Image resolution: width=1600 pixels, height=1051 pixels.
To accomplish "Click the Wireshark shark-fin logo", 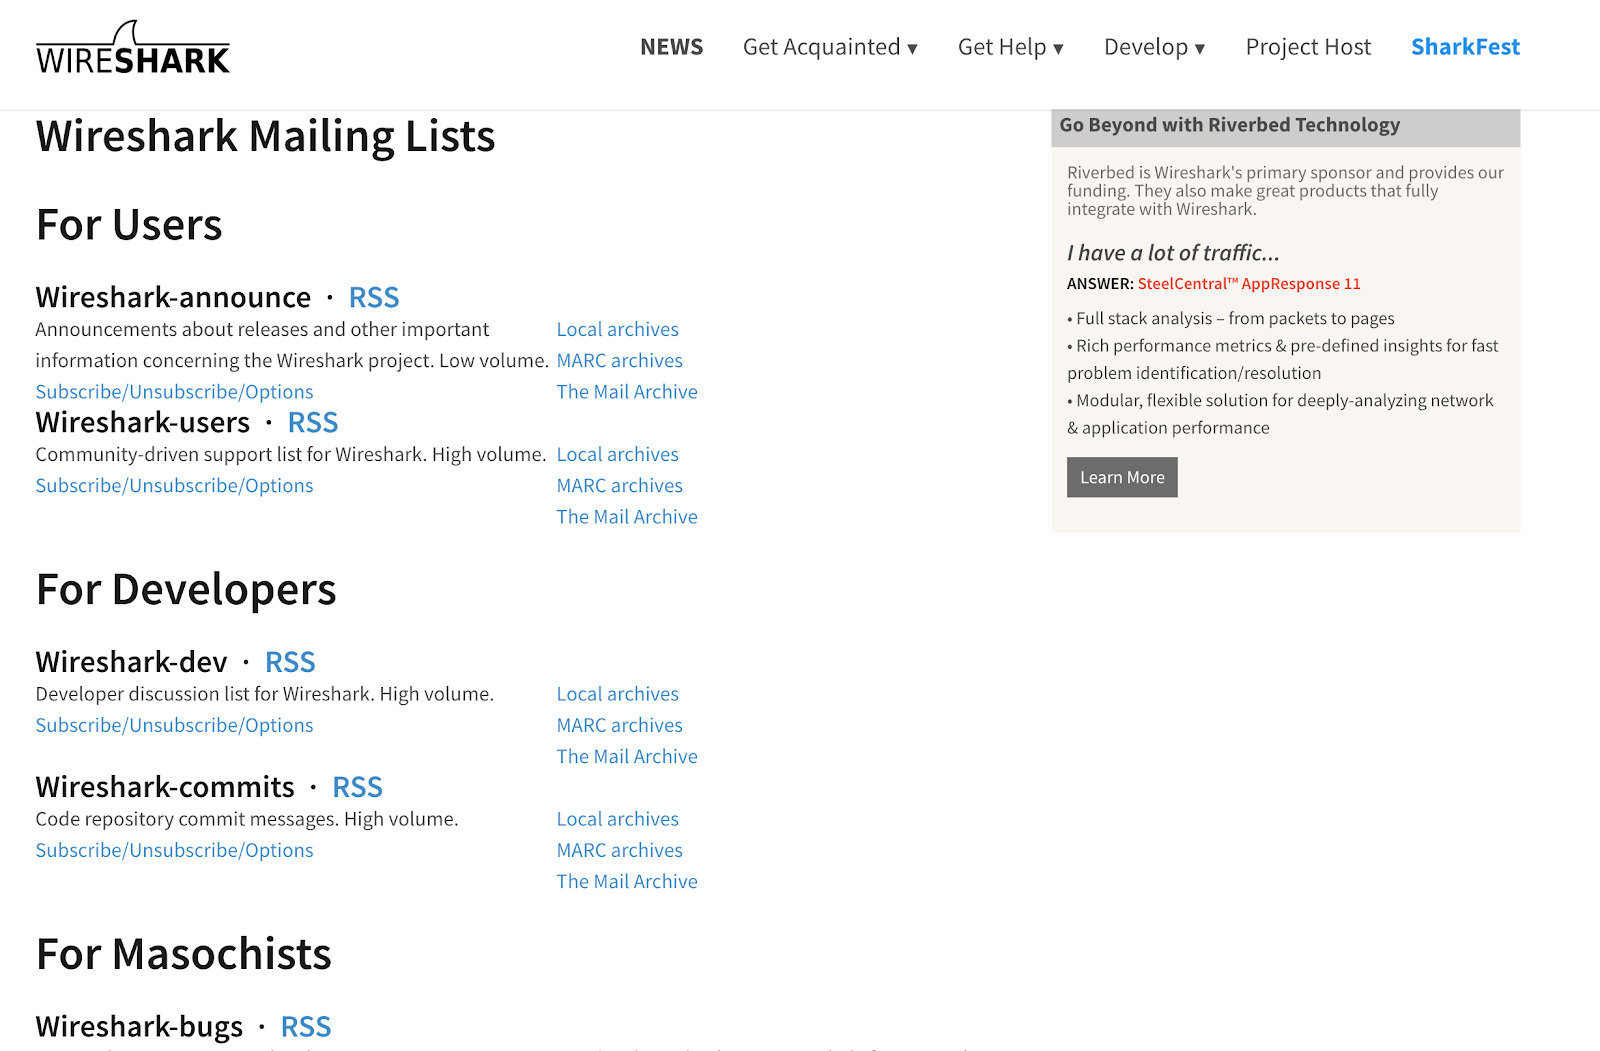I will pyautogui.click(x=133, y=48).
